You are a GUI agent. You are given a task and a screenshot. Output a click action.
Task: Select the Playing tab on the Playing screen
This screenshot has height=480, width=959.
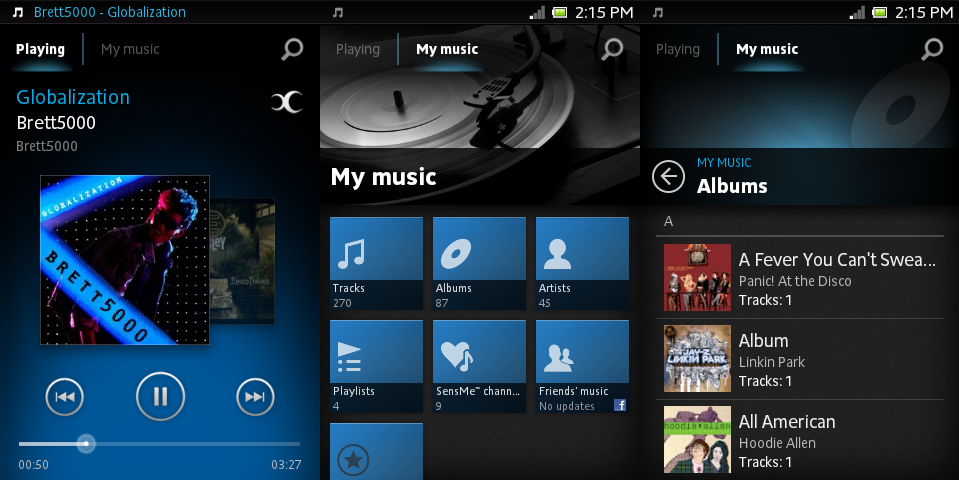pyautogui.click(x=40, y=50)
